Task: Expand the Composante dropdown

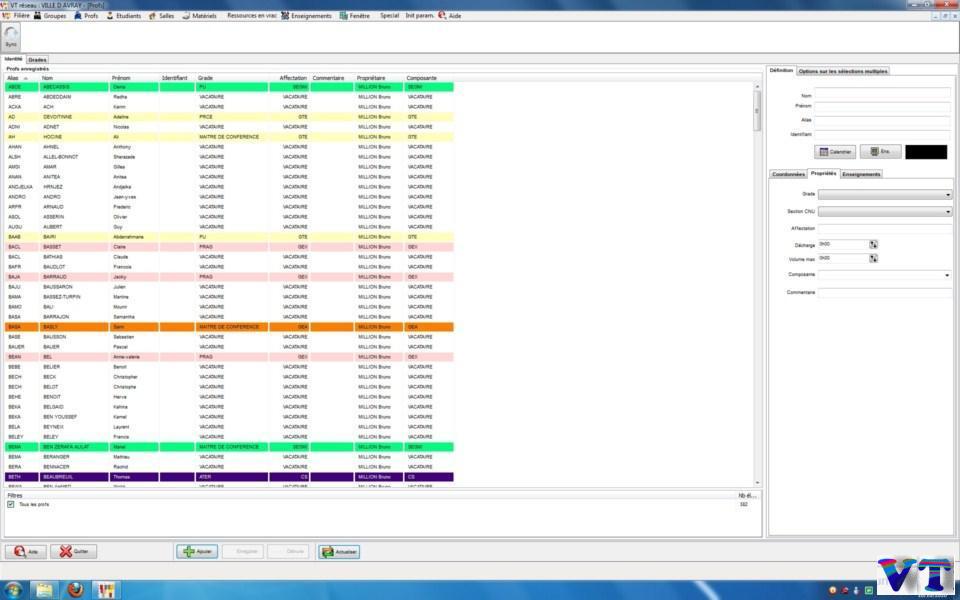Action: 947,275
